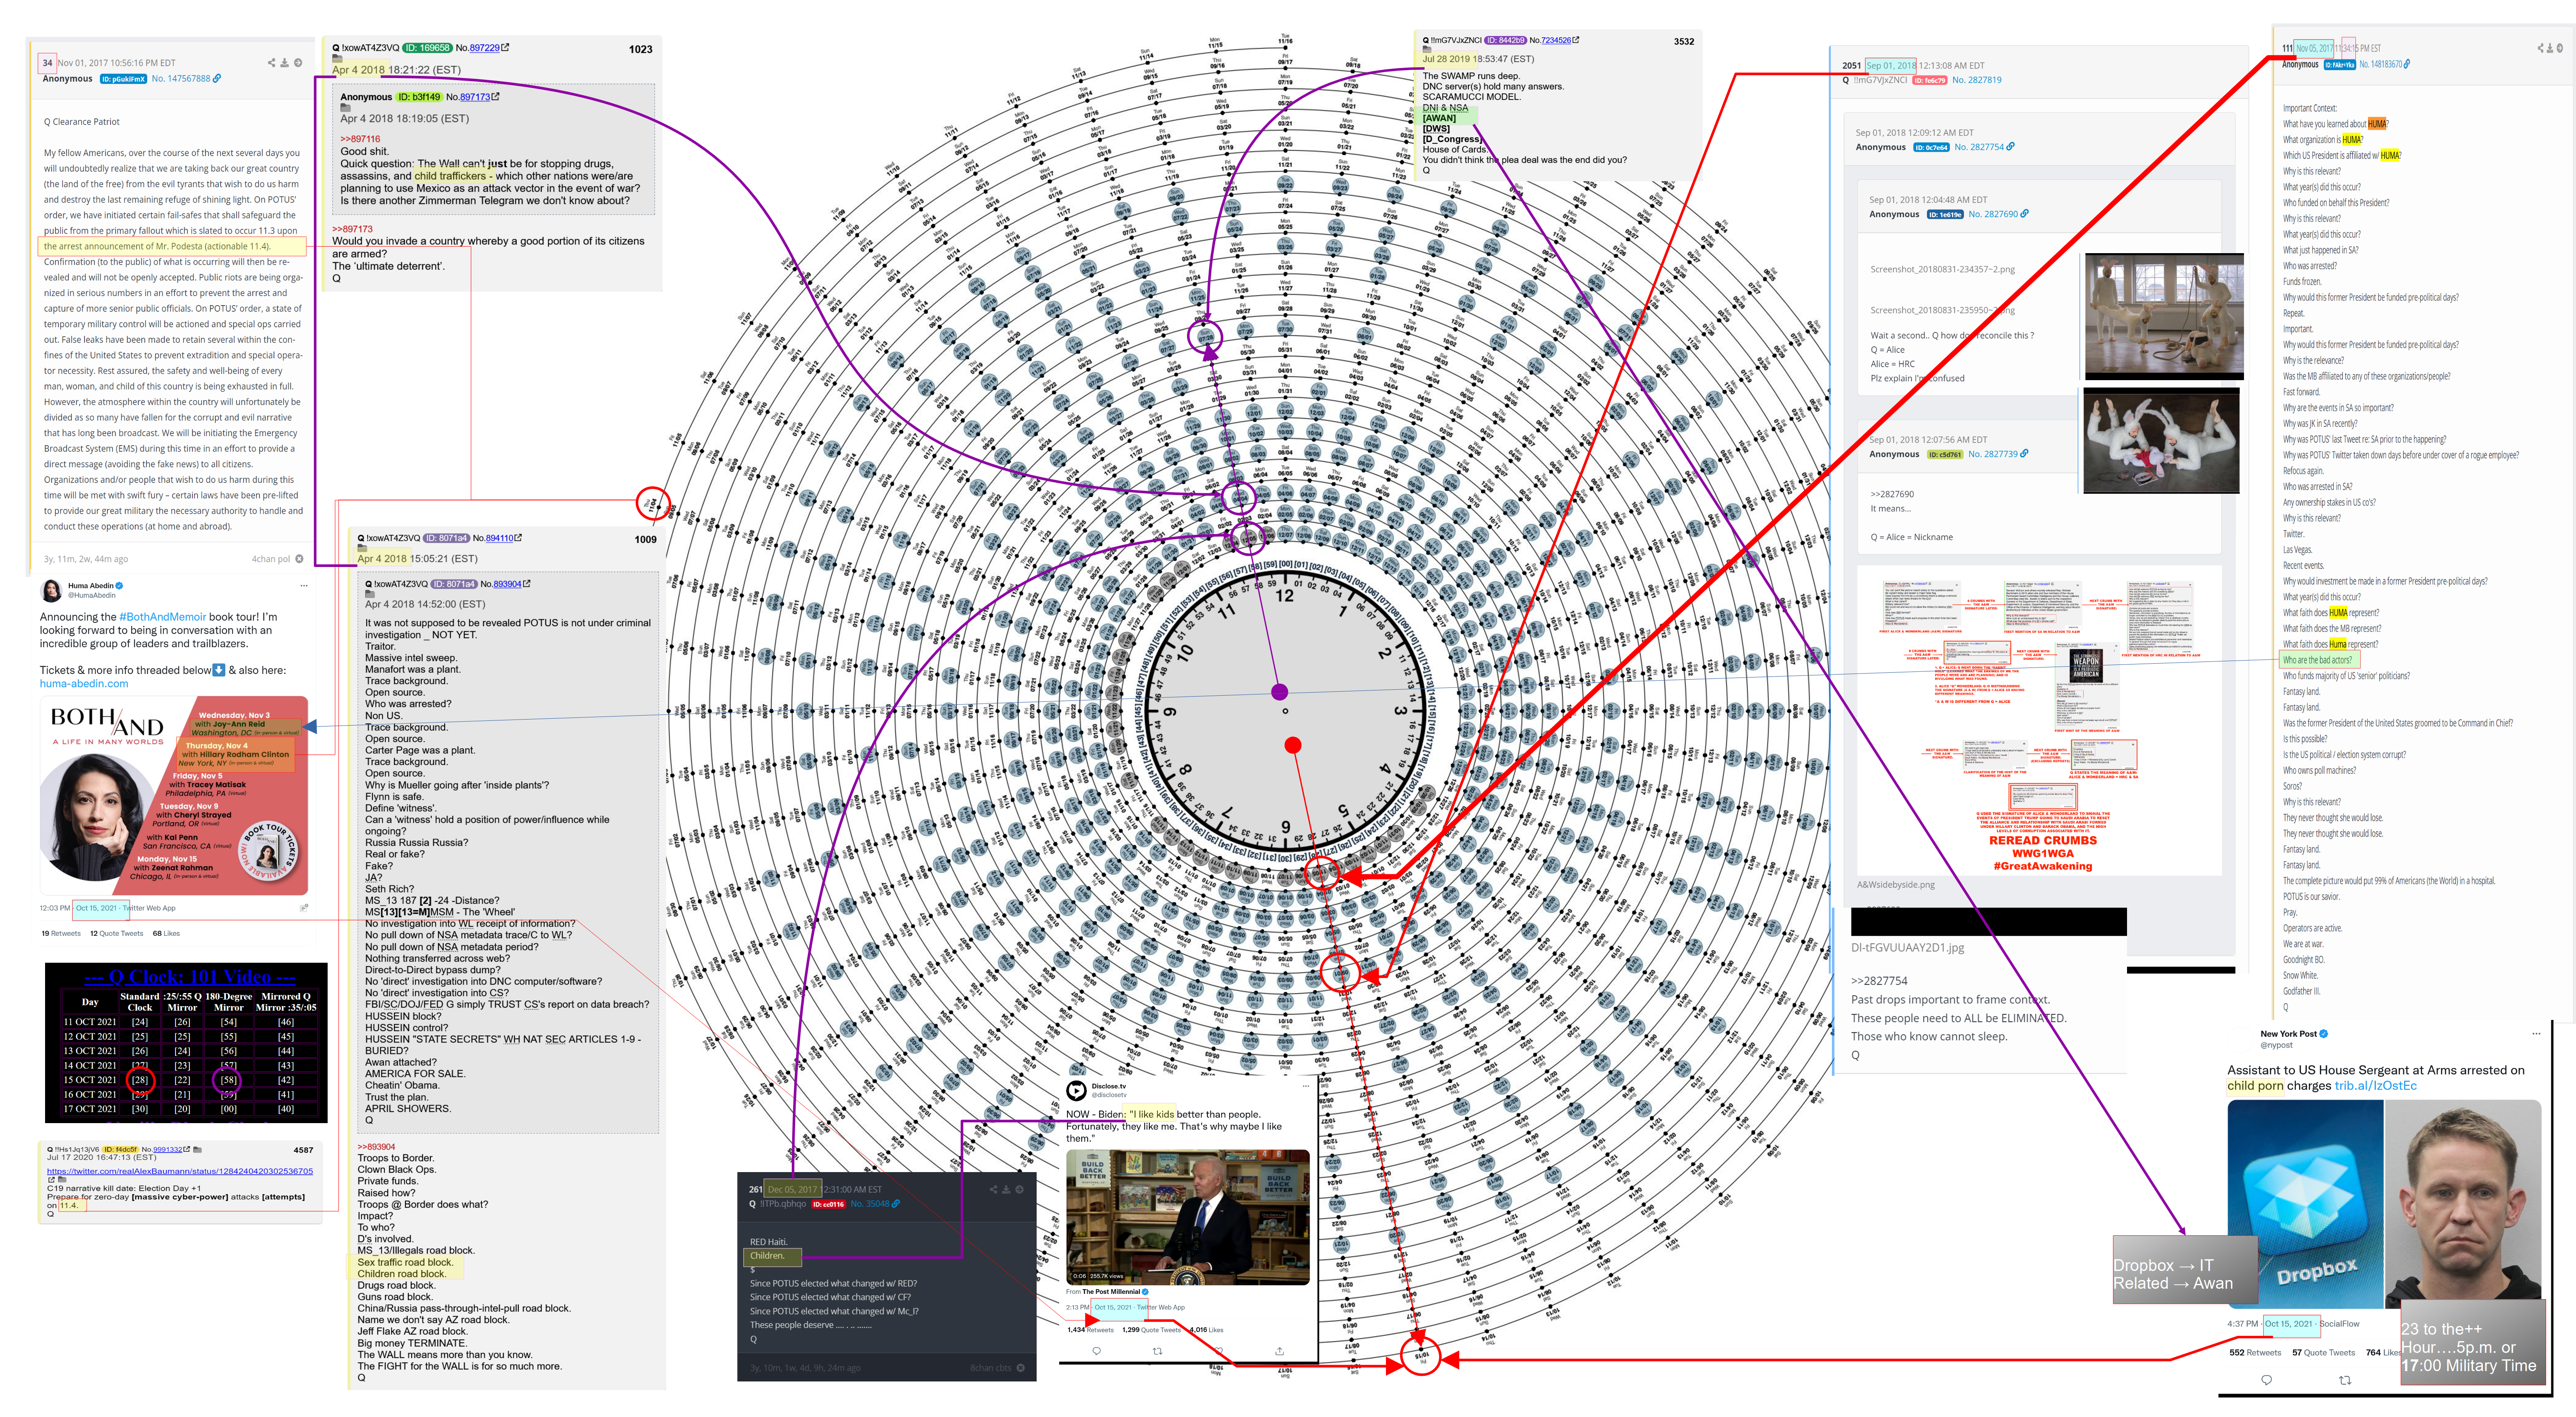Click the ID: pGukiFmX badge

[x=123, y=78]
